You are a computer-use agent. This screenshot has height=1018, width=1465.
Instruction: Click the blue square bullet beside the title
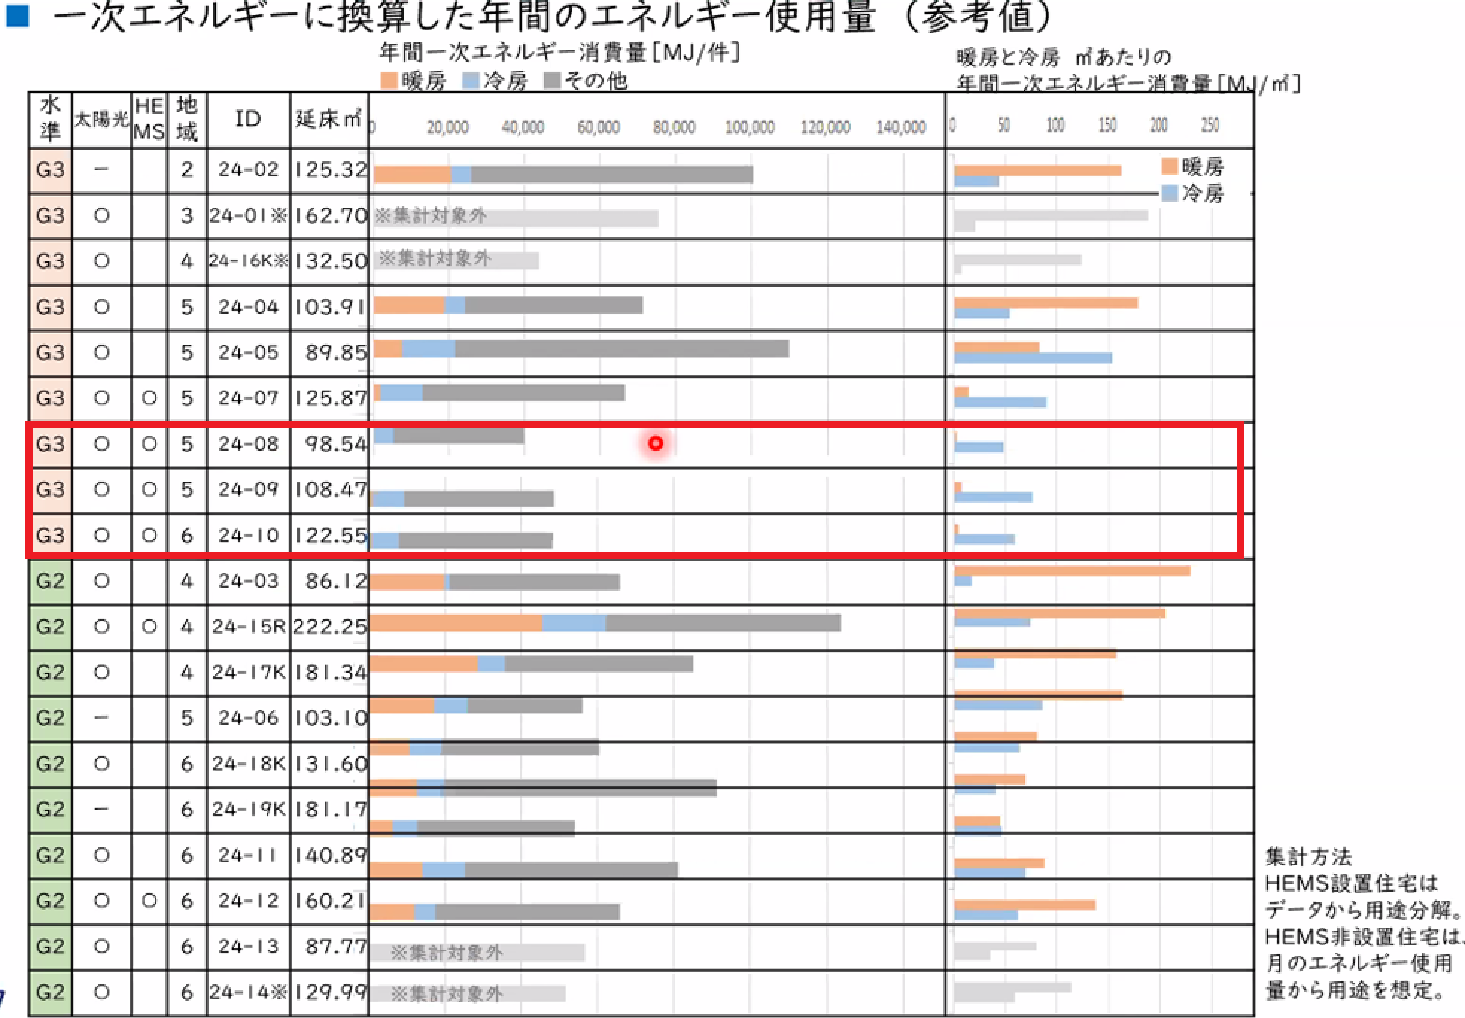pyautogui.click(x=17, y=15)
